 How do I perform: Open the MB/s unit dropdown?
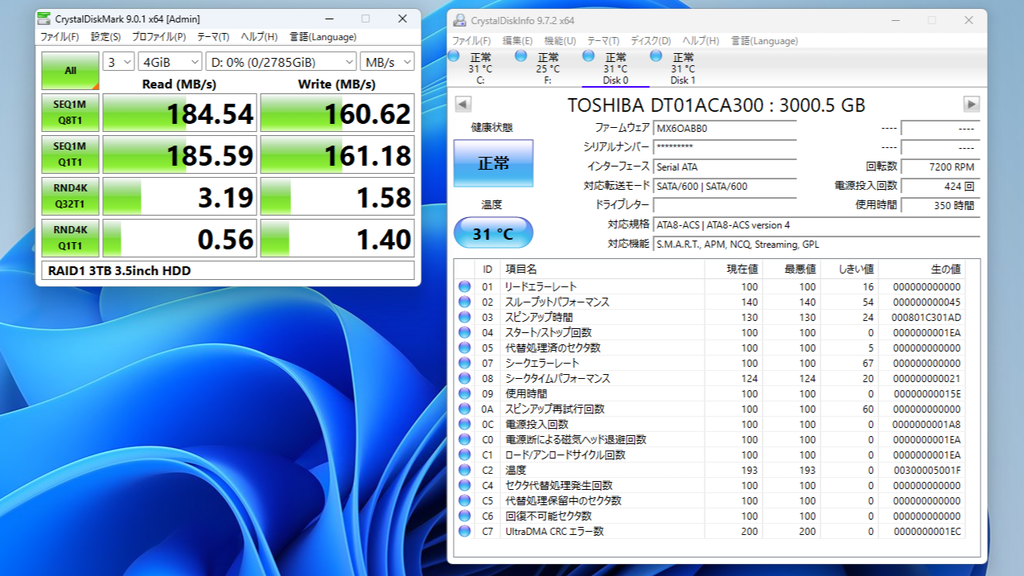tap(386, 62)
